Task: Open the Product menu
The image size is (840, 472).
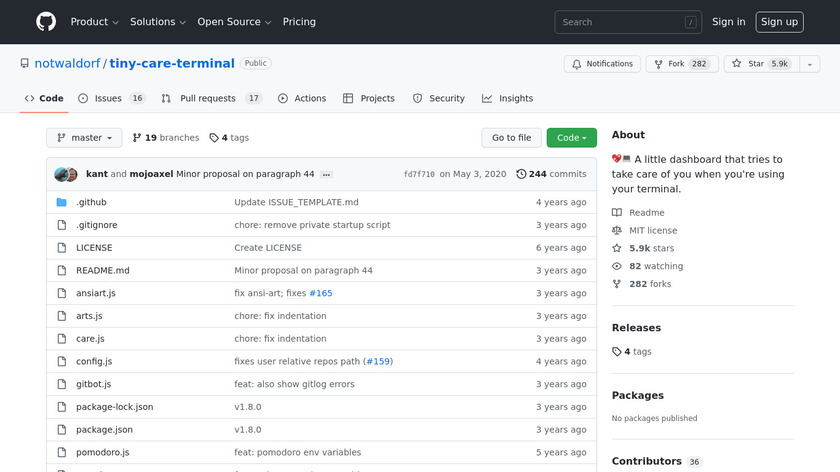Action: coord(95,22)
